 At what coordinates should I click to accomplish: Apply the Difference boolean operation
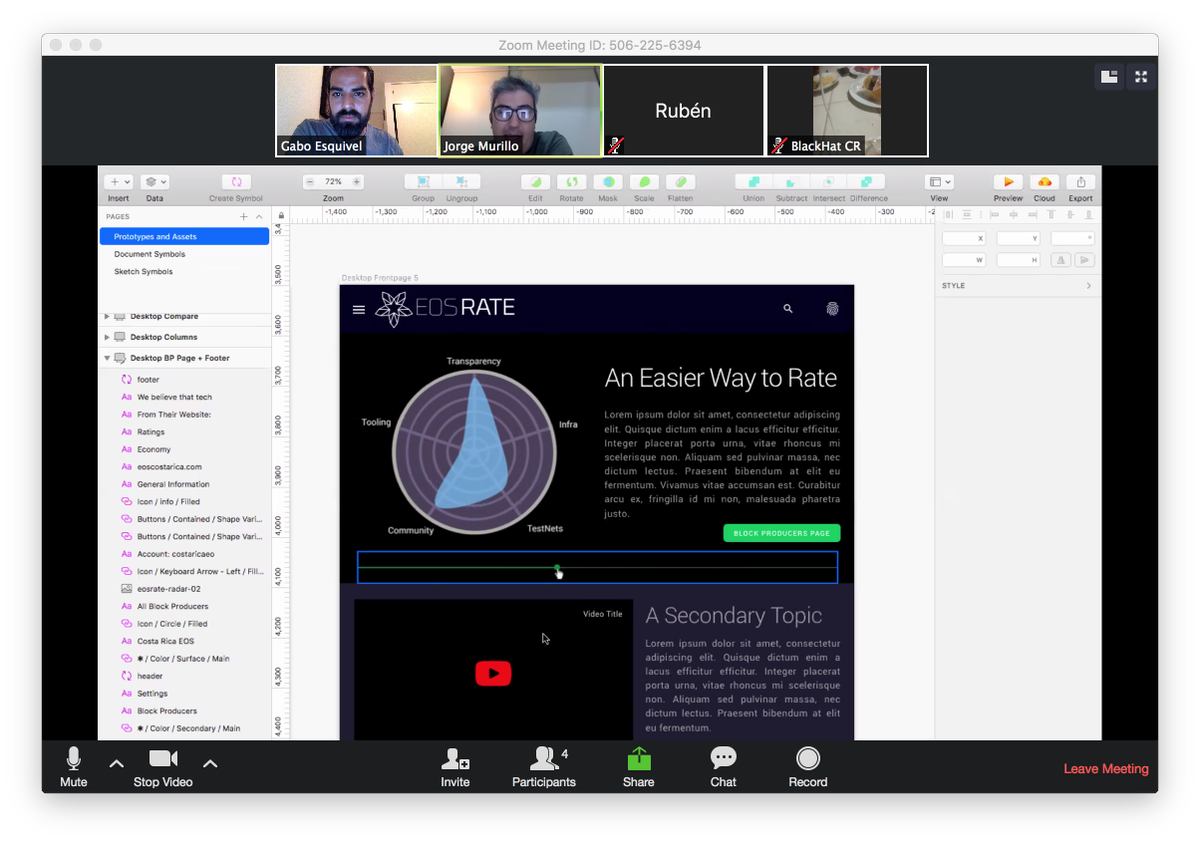coord(867,182)
